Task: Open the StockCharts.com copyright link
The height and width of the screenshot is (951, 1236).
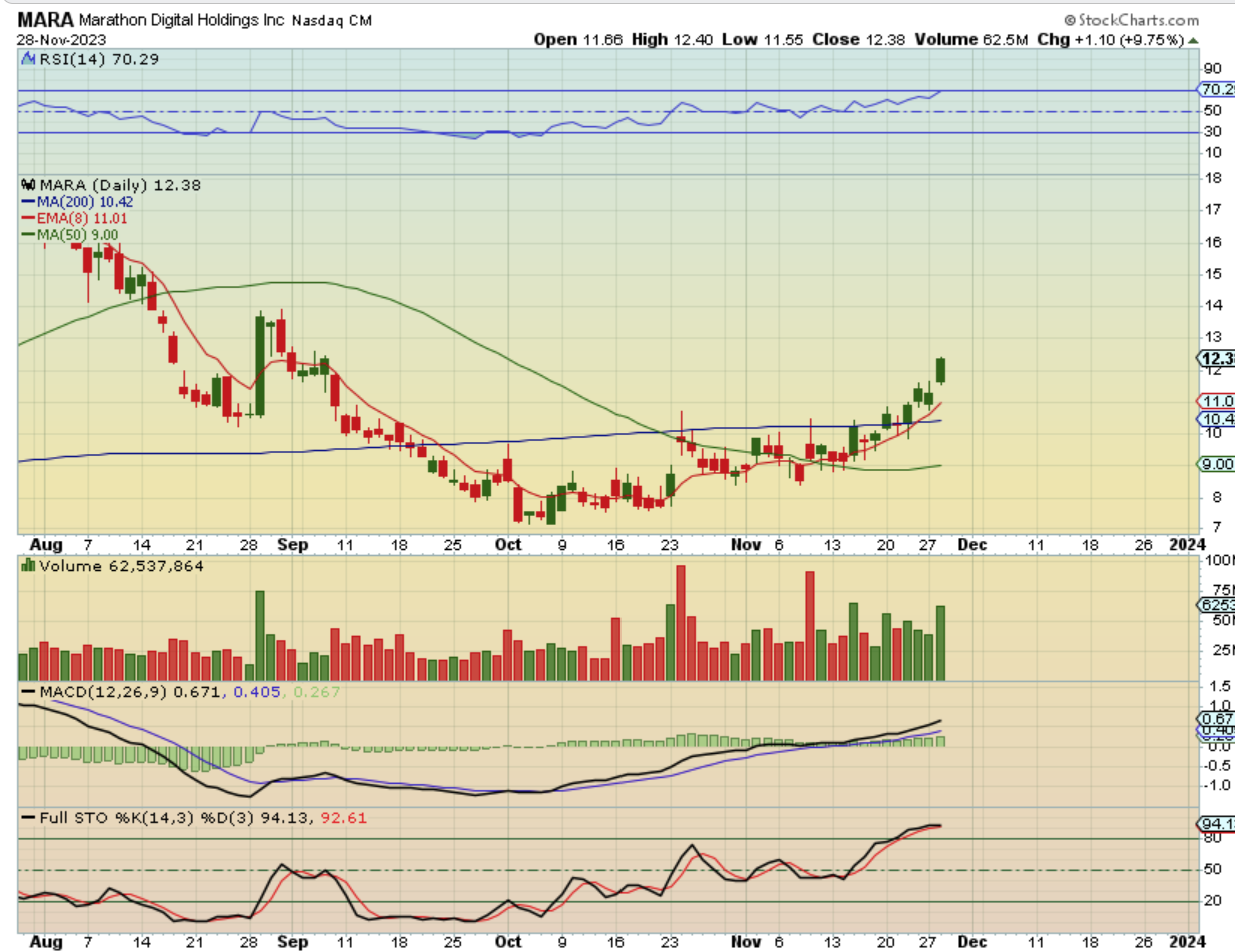Action: [x=1131, y=19]
